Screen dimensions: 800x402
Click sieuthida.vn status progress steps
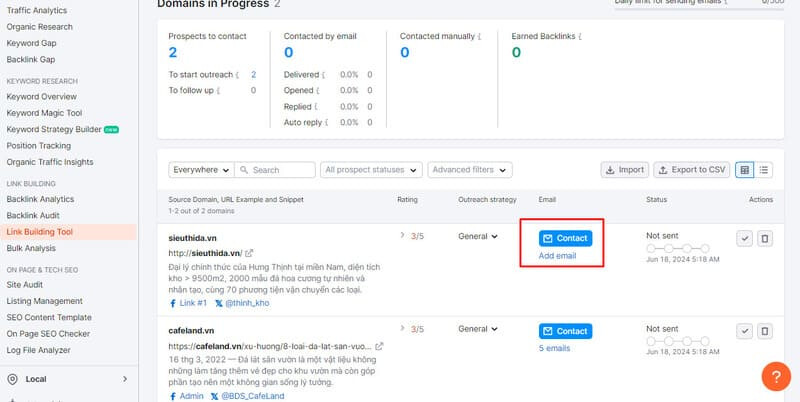point(678,248)
